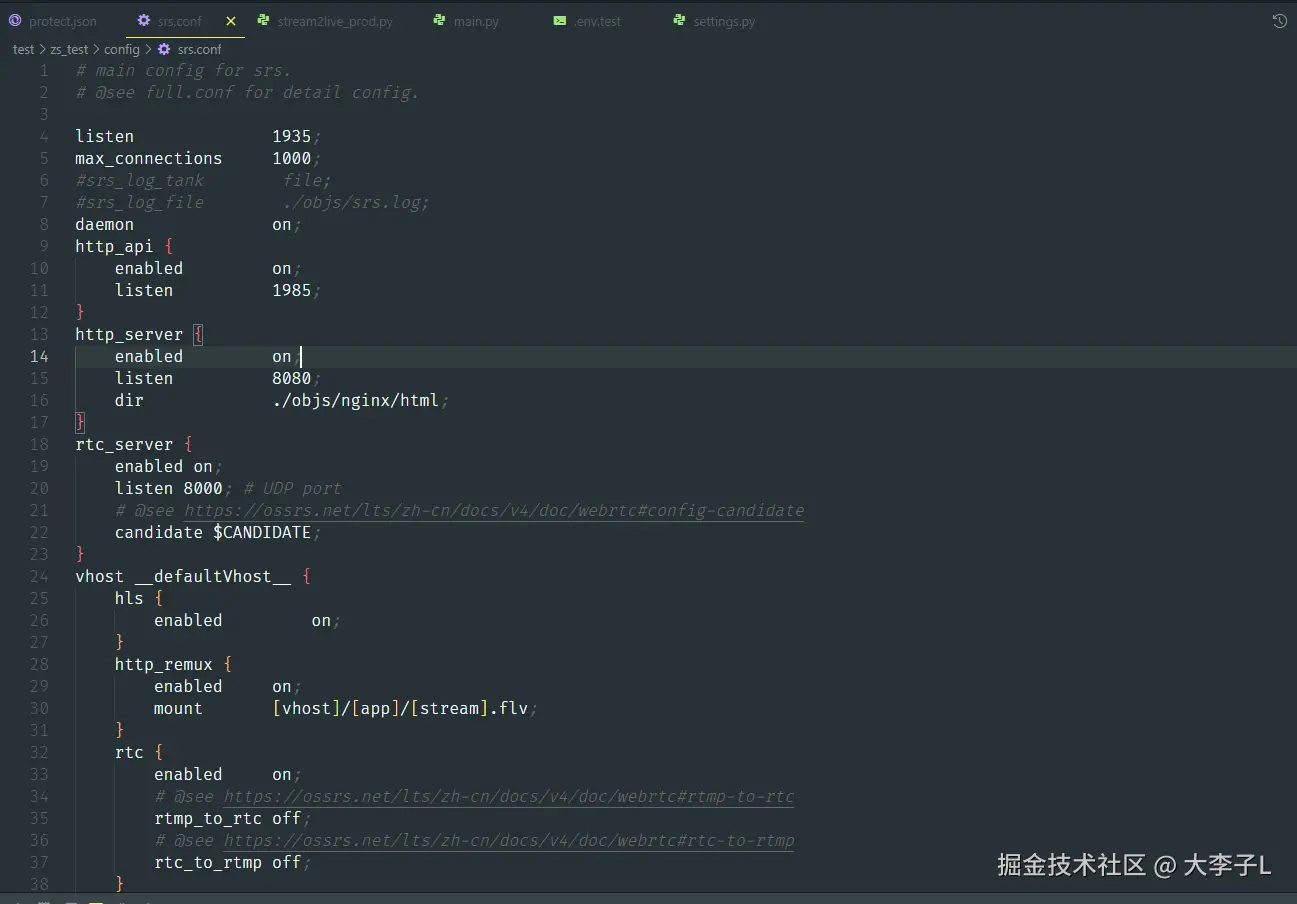Click the JSON icon on protect.json tab
1297x904 pixels.
pos(15,21)
